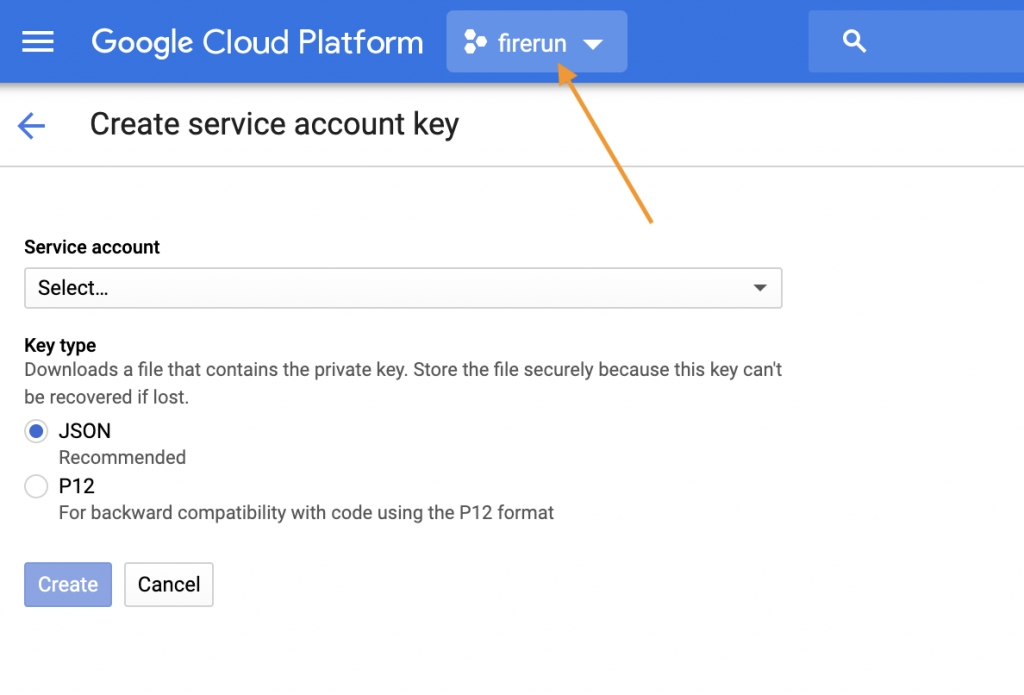
Task: Open the hamburger navigation menu
Action: [38, 42]
